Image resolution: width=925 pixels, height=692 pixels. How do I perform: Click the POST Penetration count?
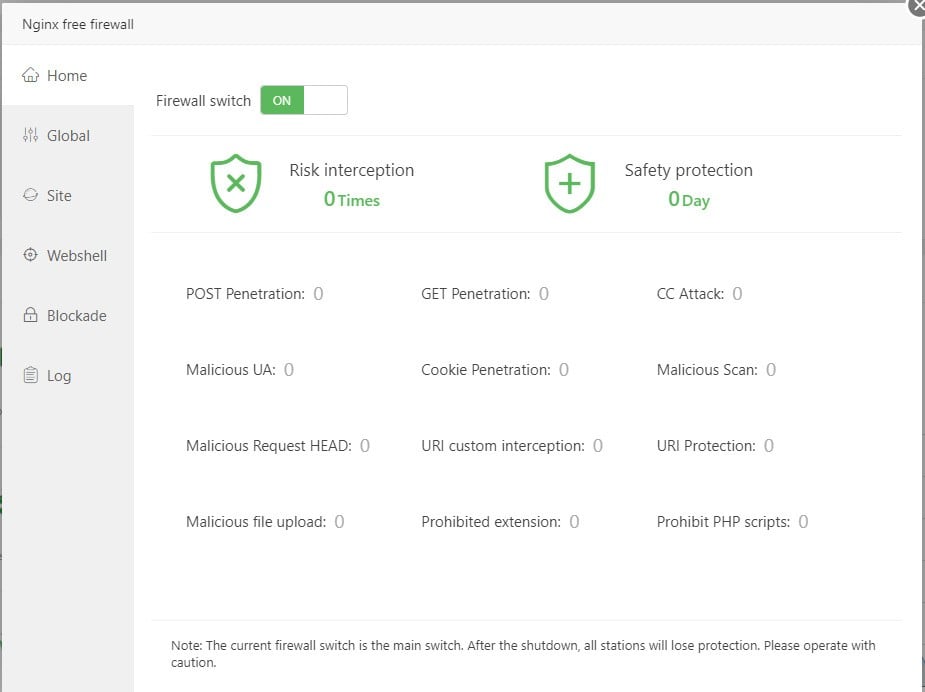[318, 294]
